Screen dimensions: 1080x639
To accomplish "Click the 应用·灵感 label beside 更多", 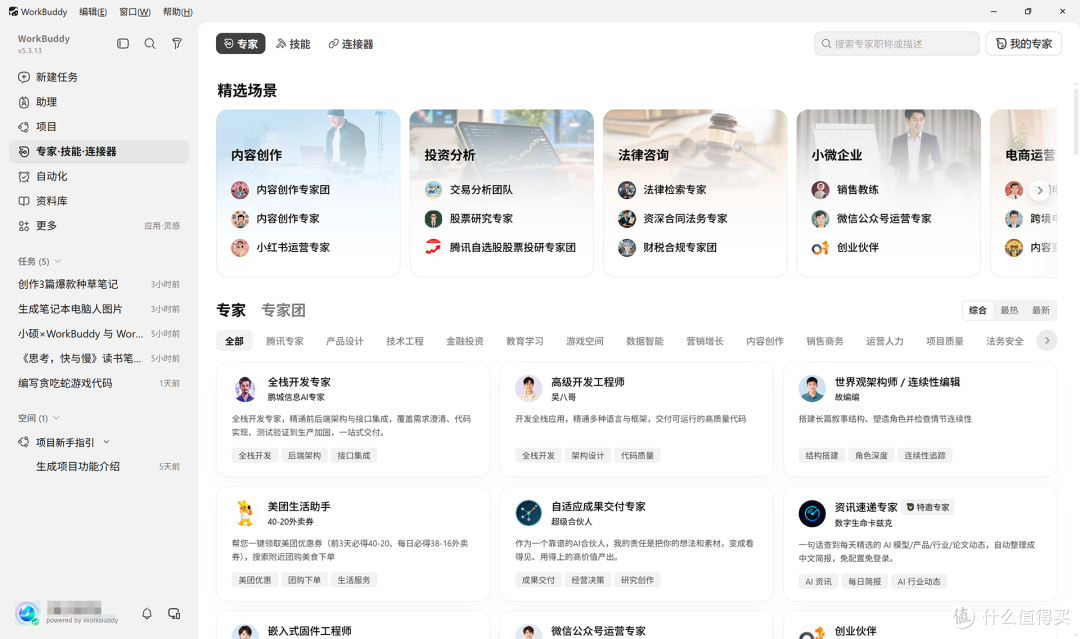I will 162,226.
